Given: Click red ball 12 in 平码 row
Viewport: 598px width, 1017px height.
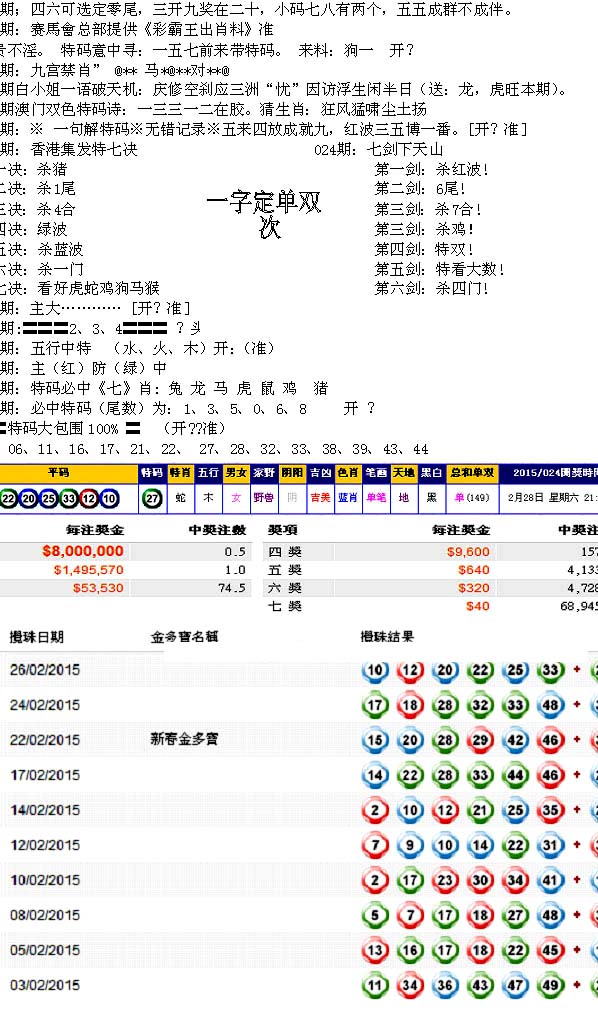Looking at the screenshot, I should point(89,498).
